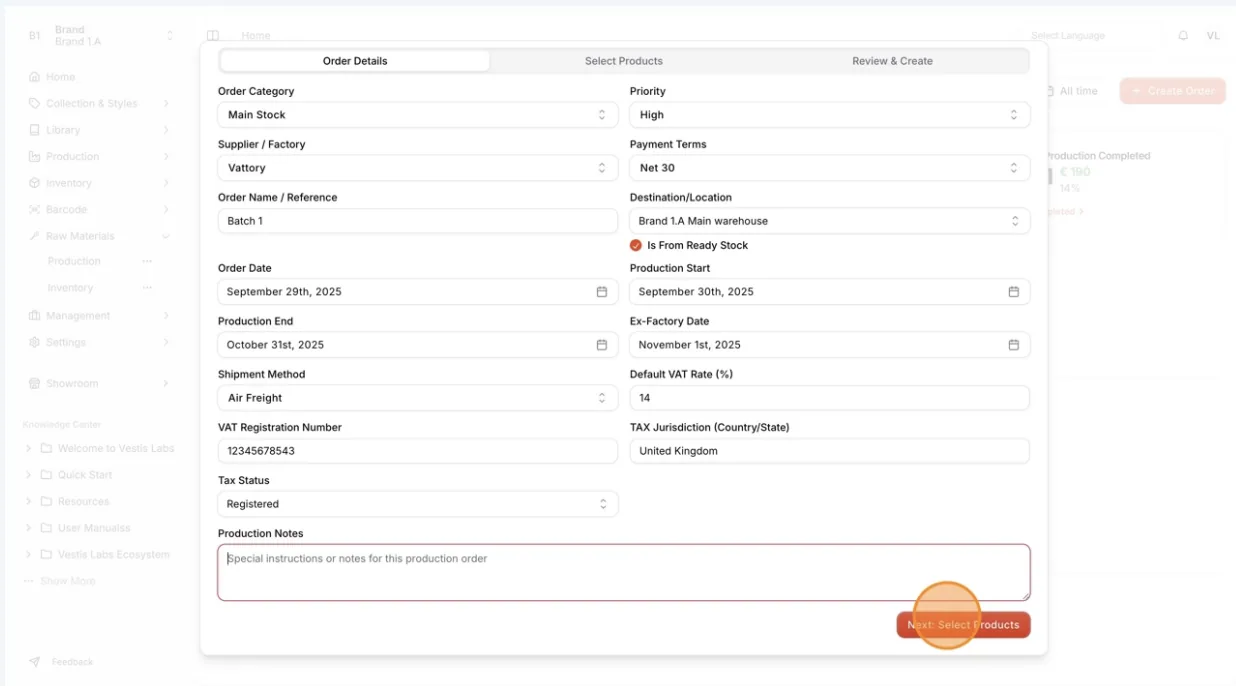Open the Supplier / Factory dropdown
This screenshot has height=686, width=1236.
[418, 168]
